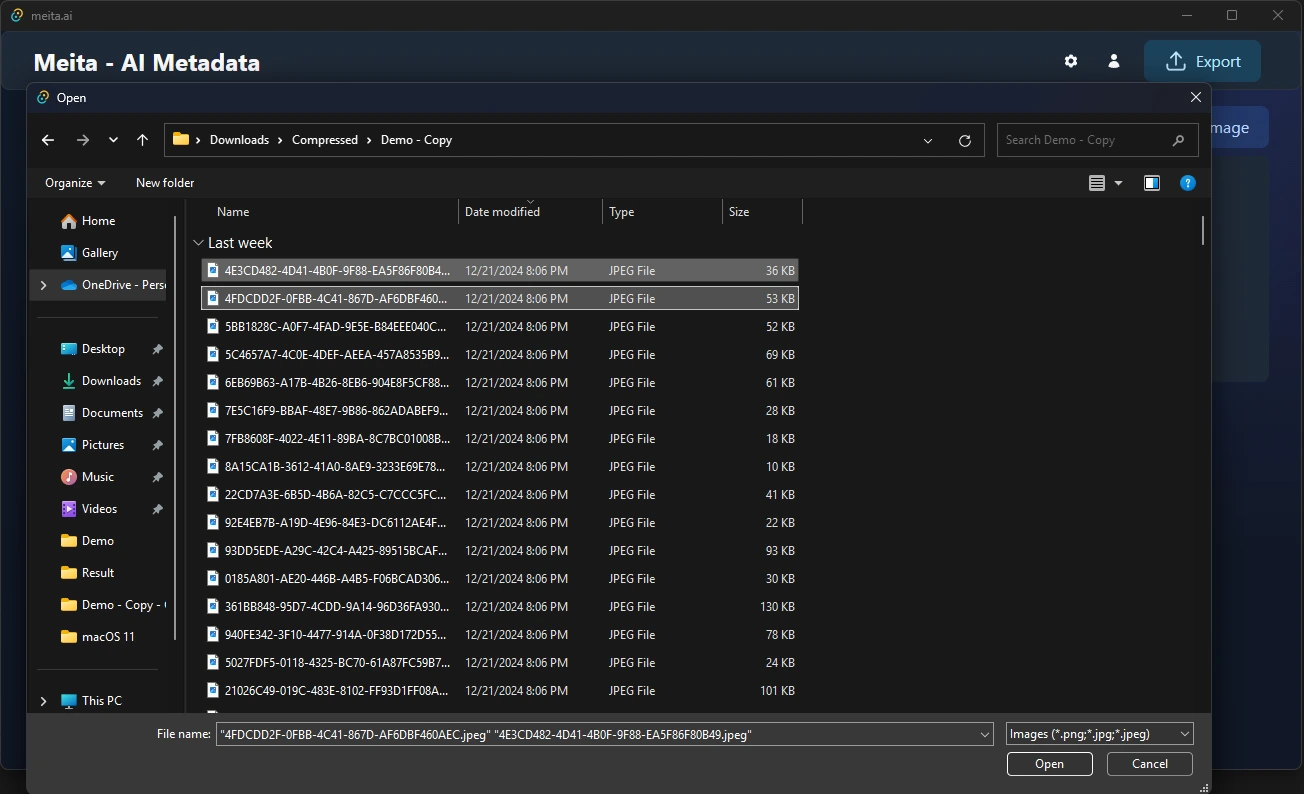Click the back navigation arrow
Image resolution: width=1304 pixels, height=794 pixels.
tap(48, 140)
